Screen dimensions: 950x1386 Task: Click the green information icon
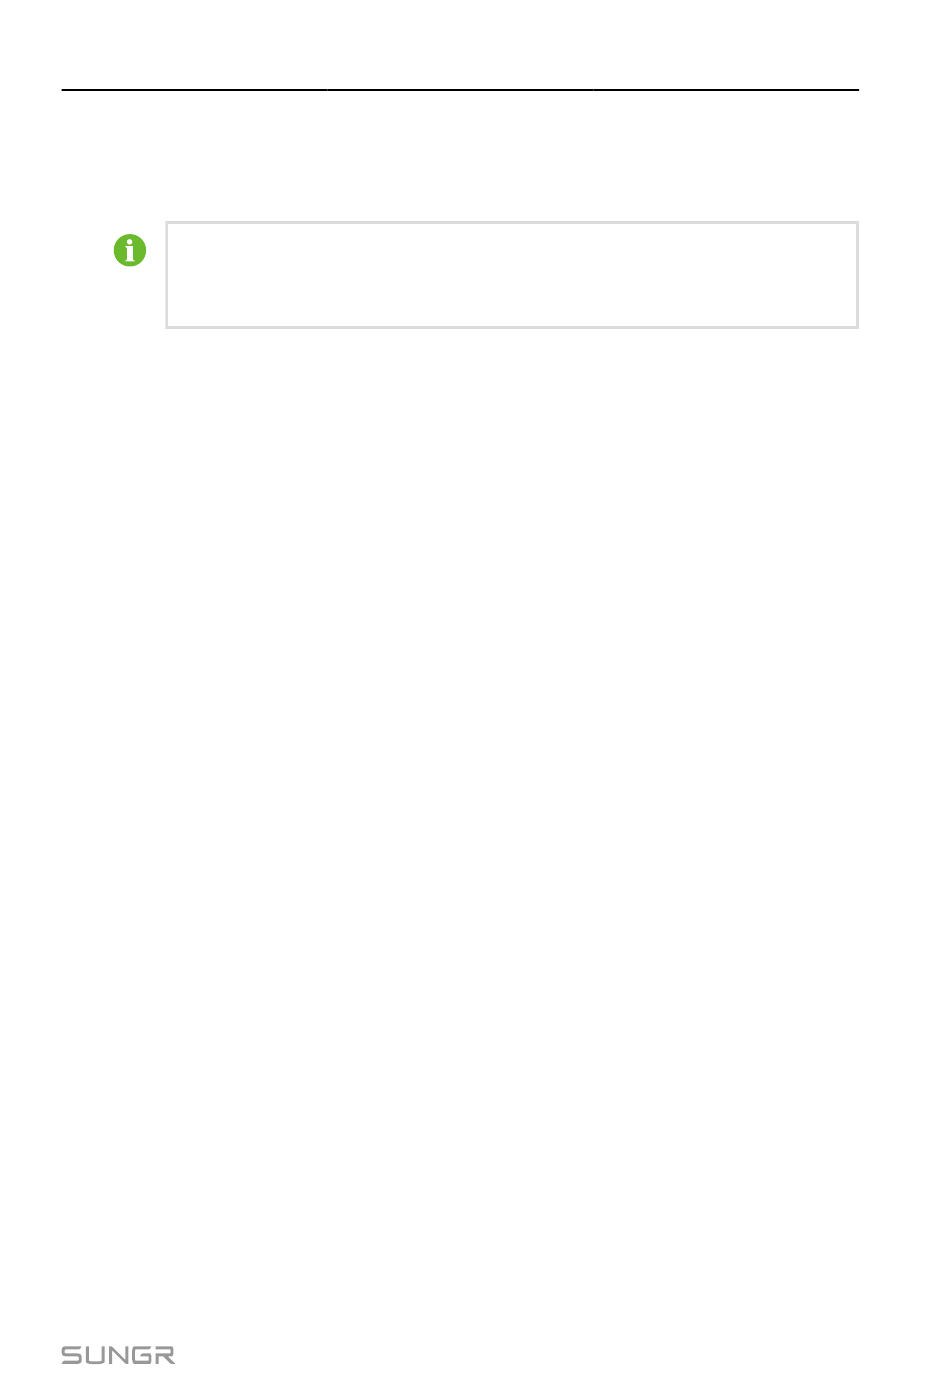tap(130, 250)
